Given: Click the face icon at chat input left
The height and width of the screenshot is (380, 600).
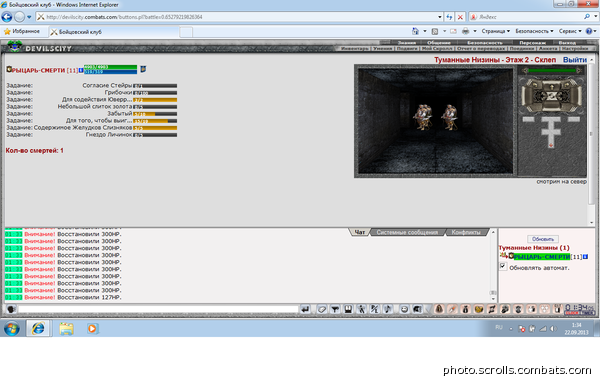Looking at the screenshot, I should point(11,309).
